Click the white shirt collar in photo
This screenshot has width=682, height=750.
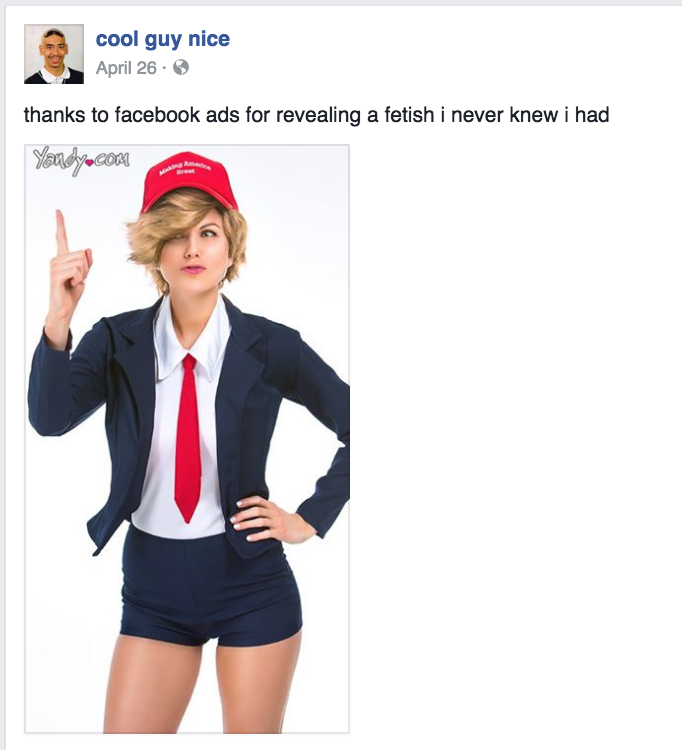190,338
